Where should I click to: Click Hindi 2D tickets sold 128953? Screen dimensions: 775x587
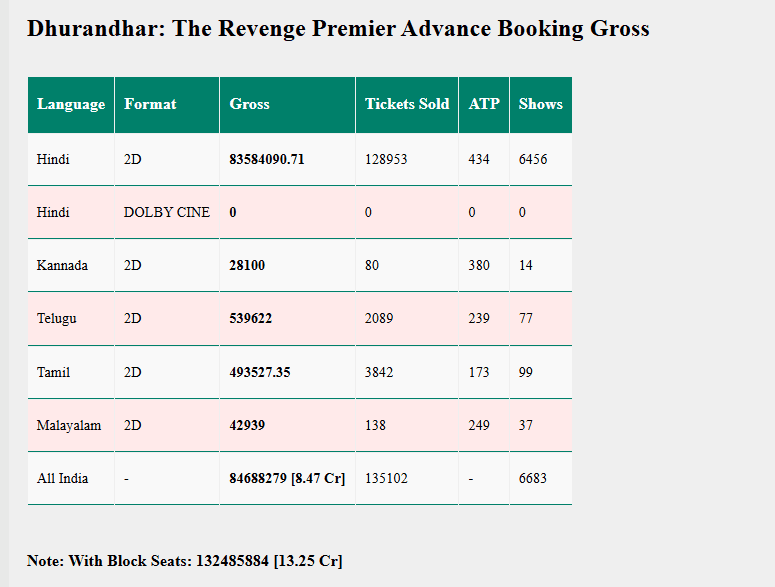(386, 159)
